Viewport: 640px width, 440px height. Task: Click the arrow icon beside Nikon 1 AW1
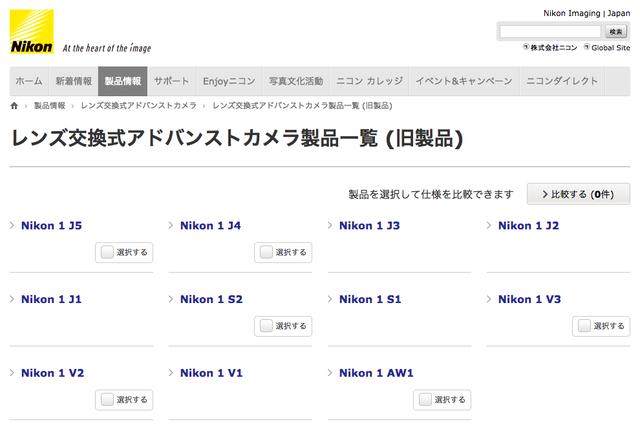pyautogui.click(x=330, y=373)
